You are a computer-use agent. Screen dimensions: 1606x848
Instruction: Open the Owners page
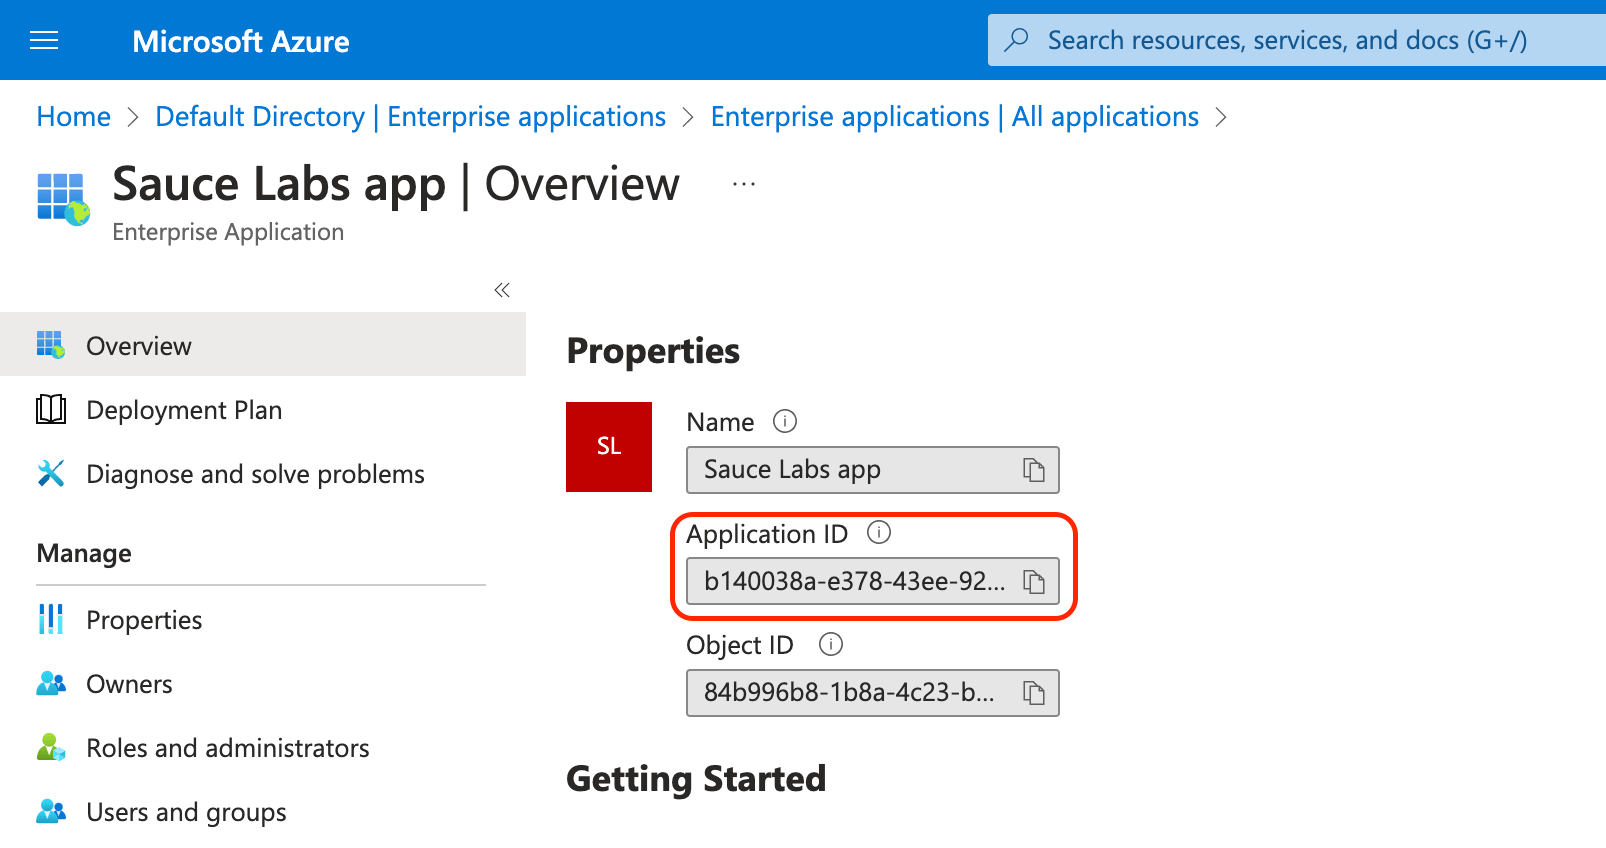click(x=129, y=684)
